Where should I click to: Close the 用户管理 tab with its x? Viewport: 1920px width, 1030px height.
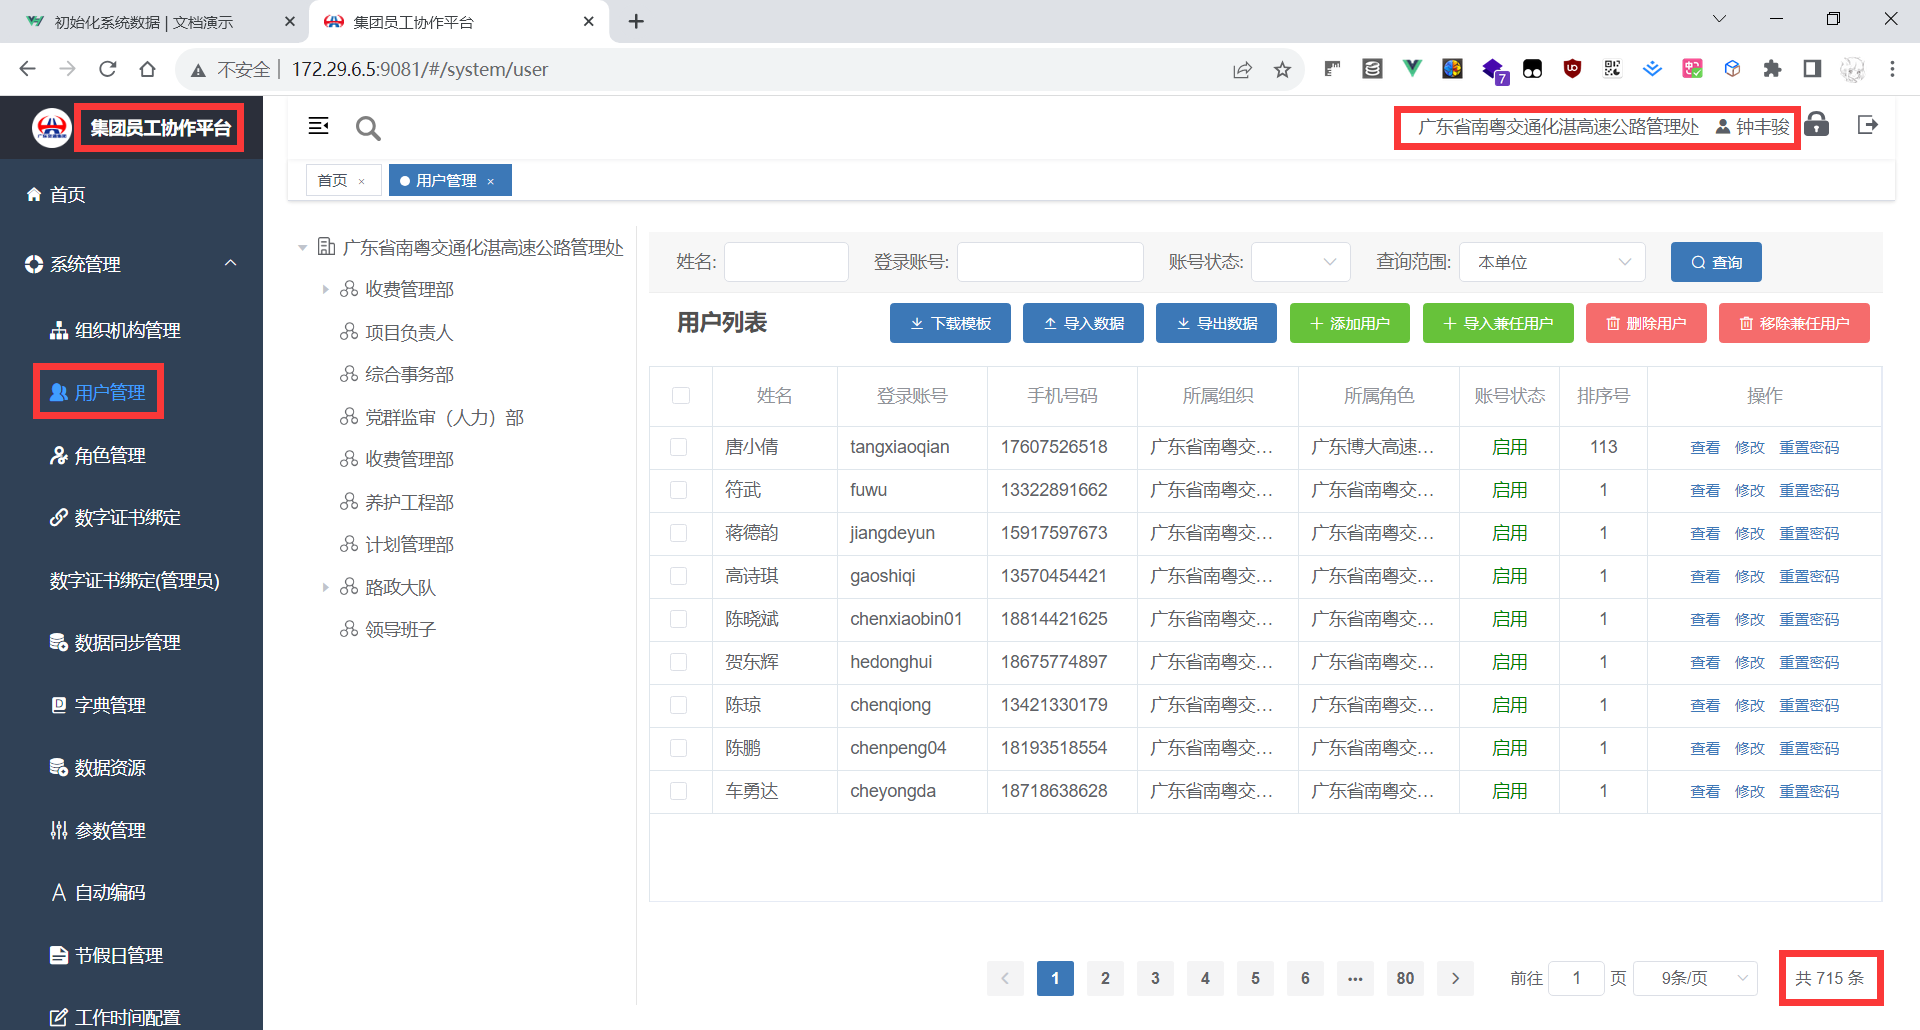tap(491, 181)
